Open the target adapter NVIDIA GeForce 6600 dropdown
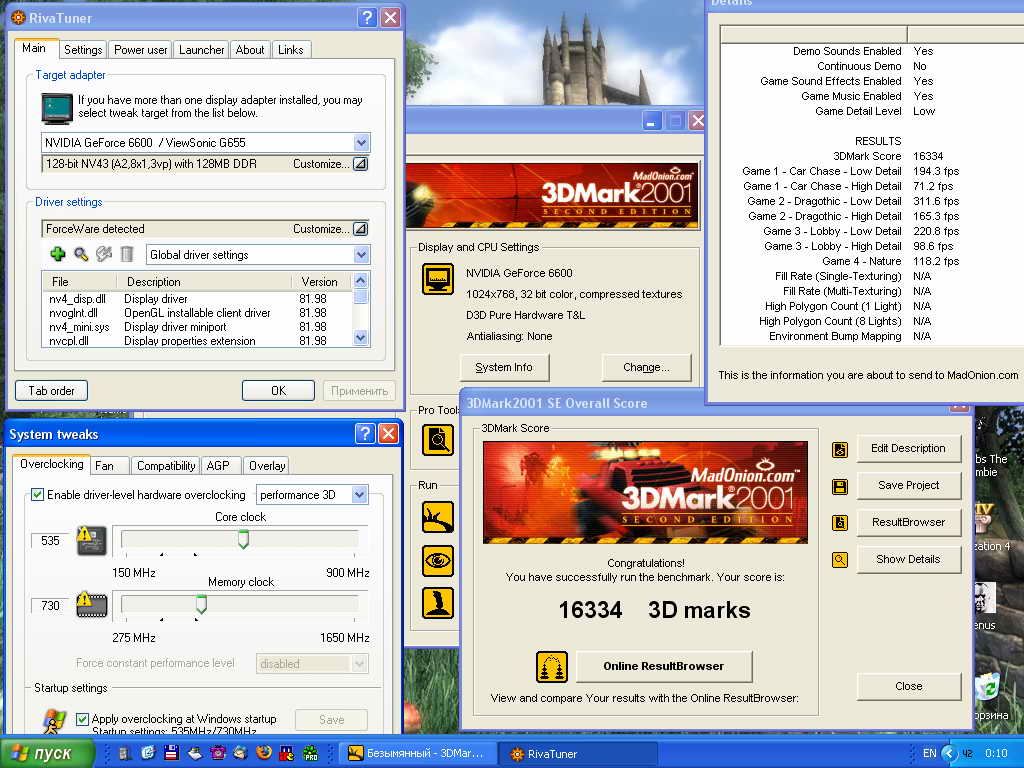The width and height of the screenshot is (1024, 768). pyautogui.click(x=361, y=142)
